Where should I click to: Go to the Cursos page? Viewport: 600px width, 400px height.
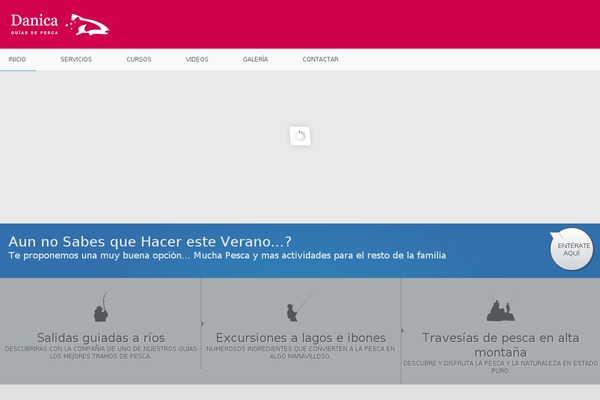click(139, 59)
